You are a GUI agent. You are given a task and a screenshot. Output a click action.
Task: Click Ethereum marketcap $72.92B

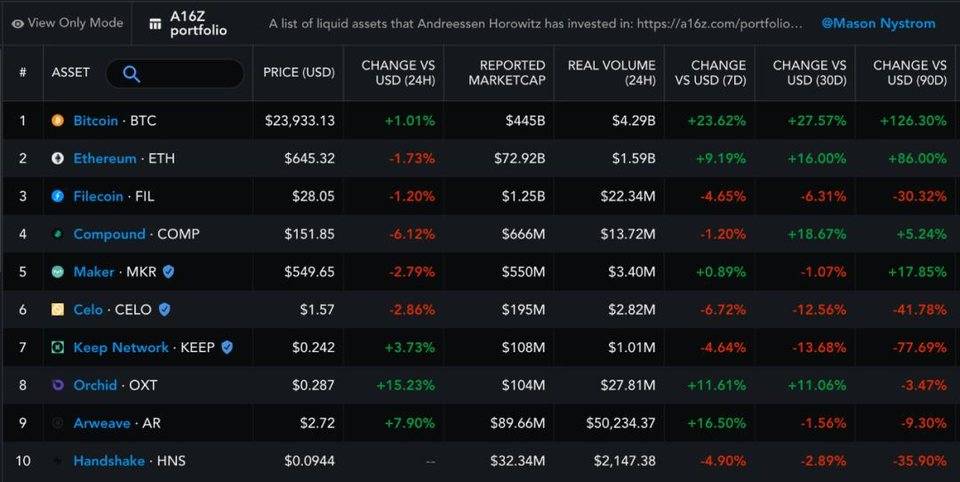[520, 159]
